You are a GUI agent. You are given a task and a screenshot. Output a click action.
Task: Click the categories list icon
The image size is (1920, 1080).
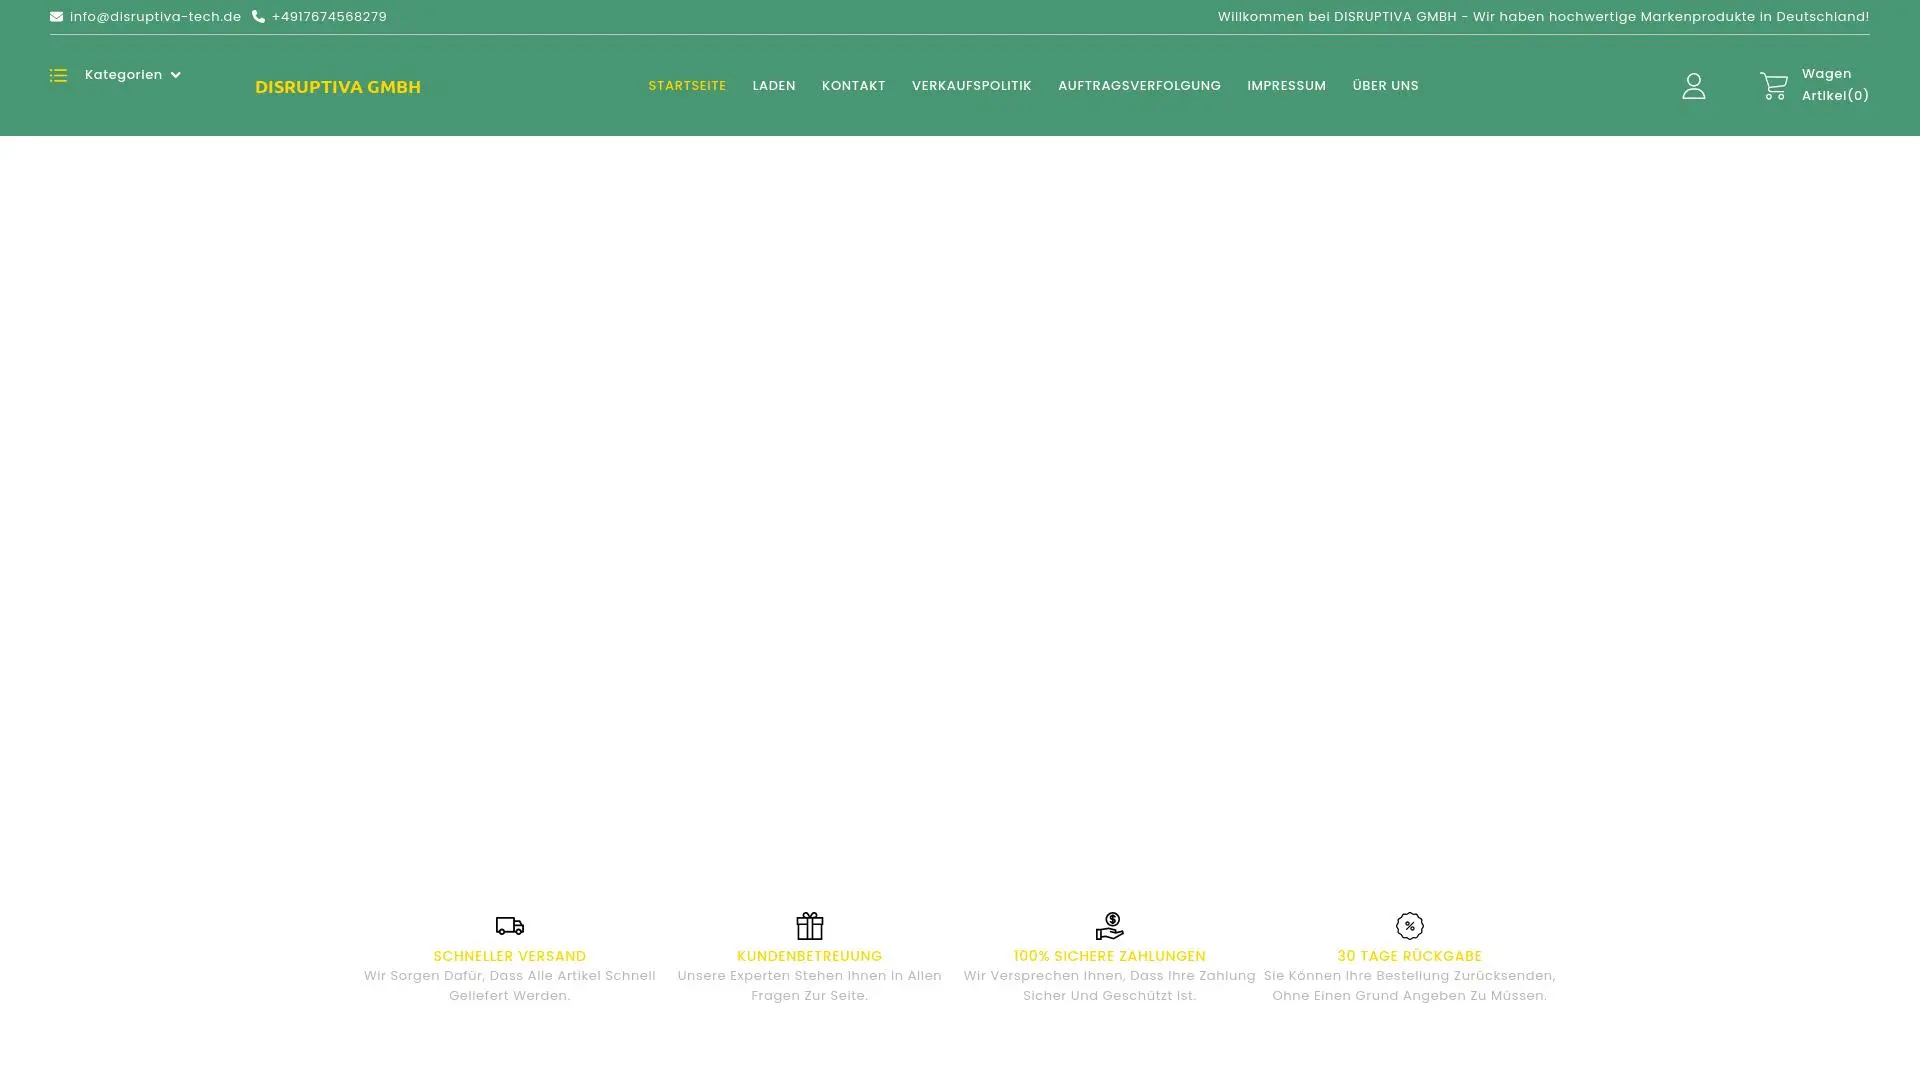point(59,75)
